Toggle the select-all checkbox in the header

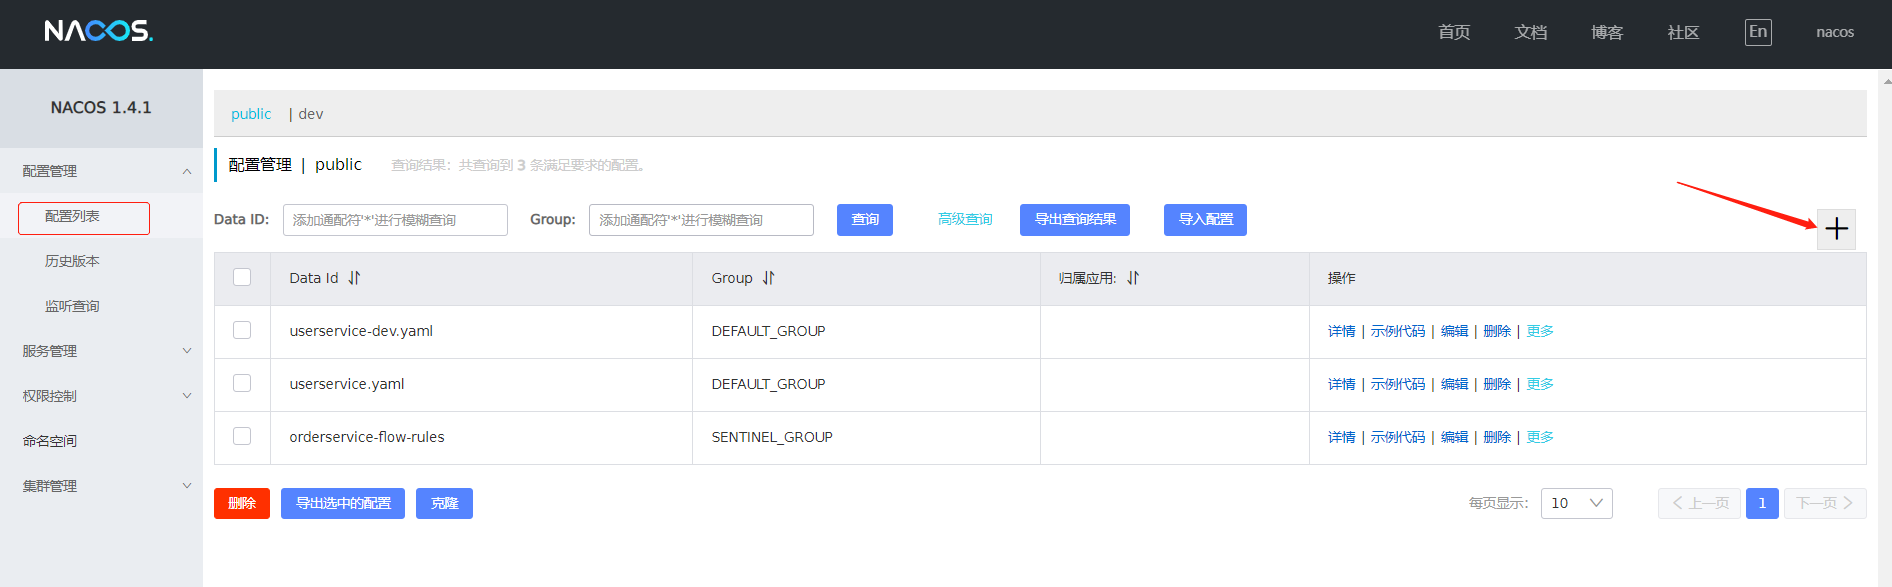[x=242, y=277]
